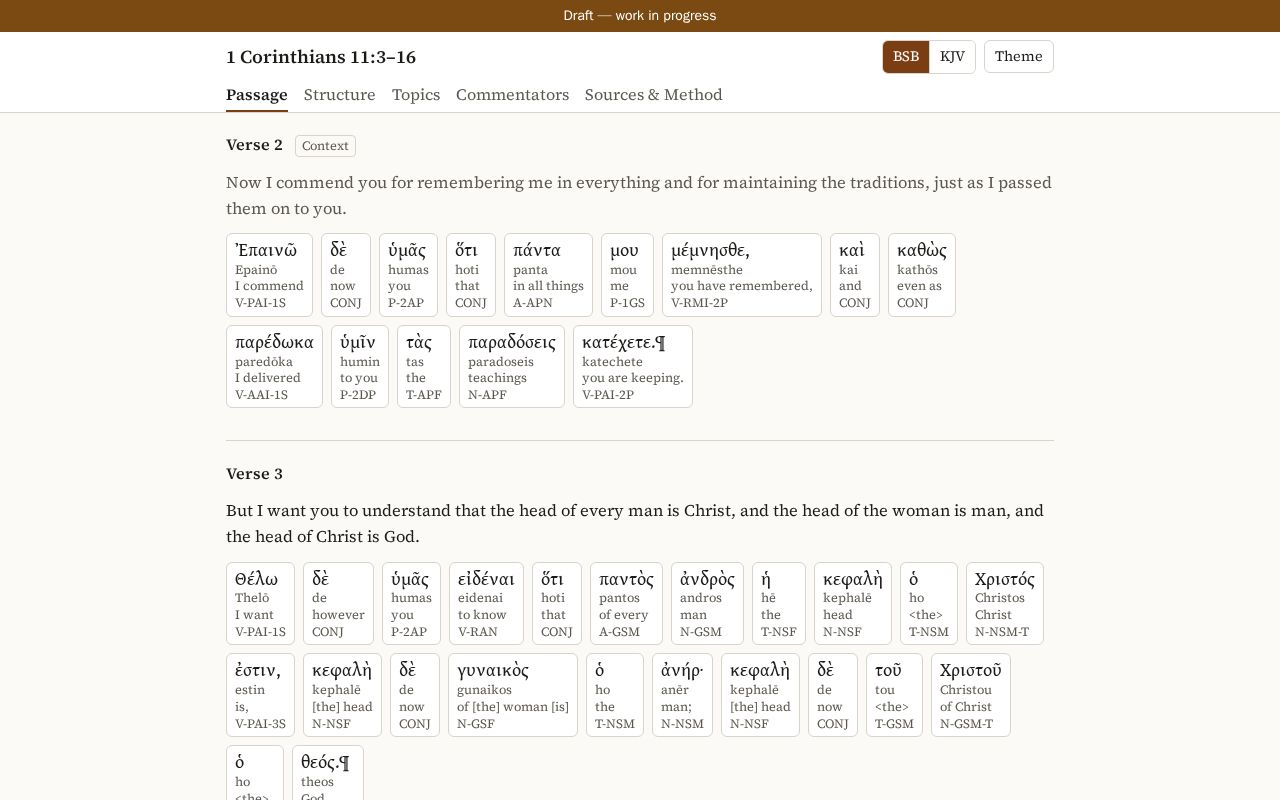
Task: Click the 'Draft — work in progress' banner text
Action: tap(640, 16)
